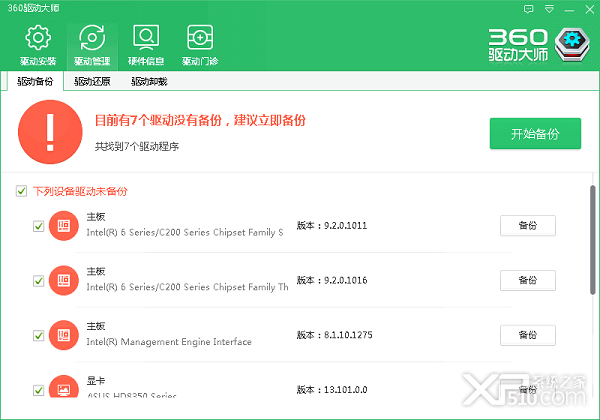Click the text 版本：13.101.0.0
This screenshot has width=600, height=420.
tap(332, 390)
